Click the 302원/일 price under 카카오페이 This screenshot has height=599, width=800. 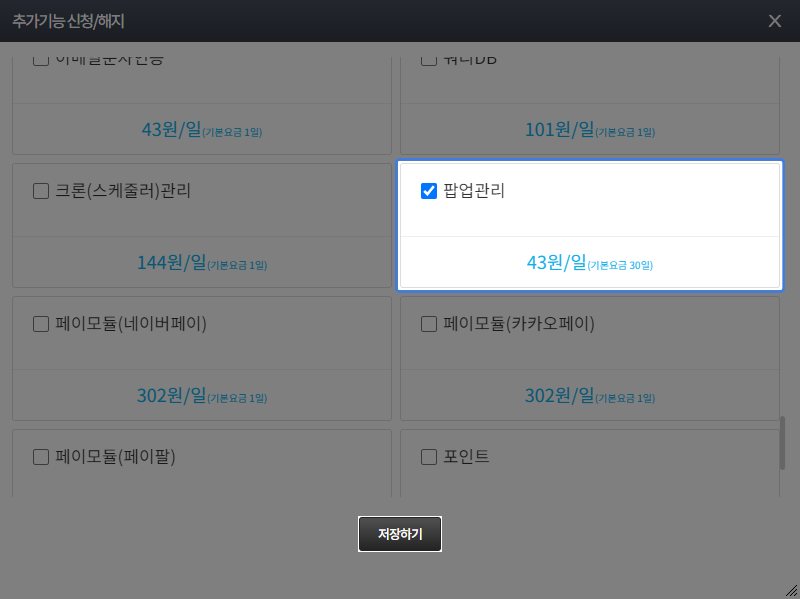559,395
